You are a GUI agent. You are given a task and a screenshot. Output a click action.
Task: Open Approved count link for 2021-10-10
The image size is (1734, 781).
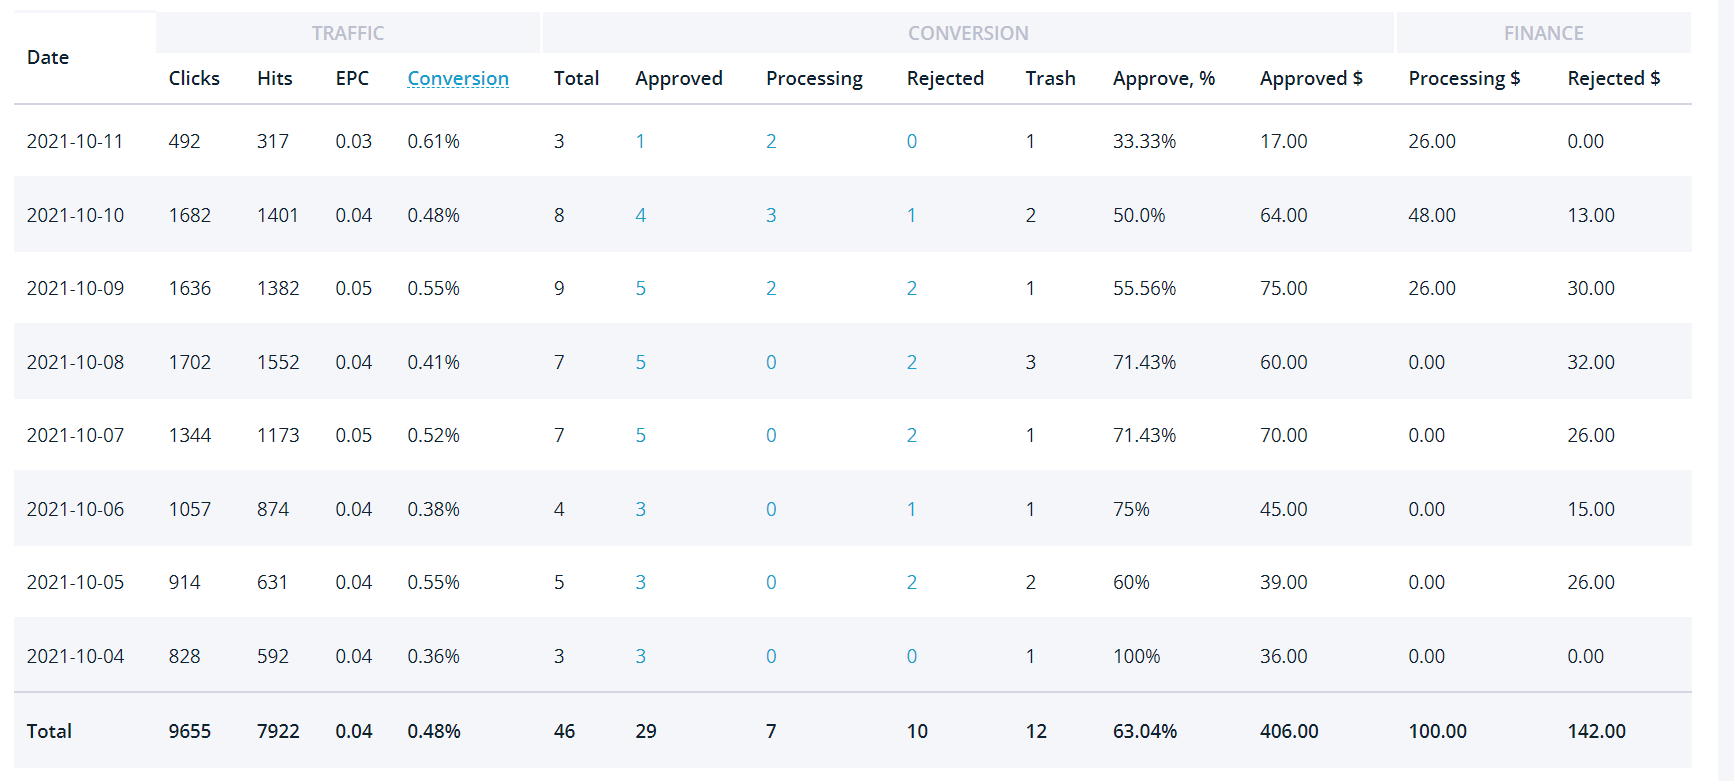640,215
